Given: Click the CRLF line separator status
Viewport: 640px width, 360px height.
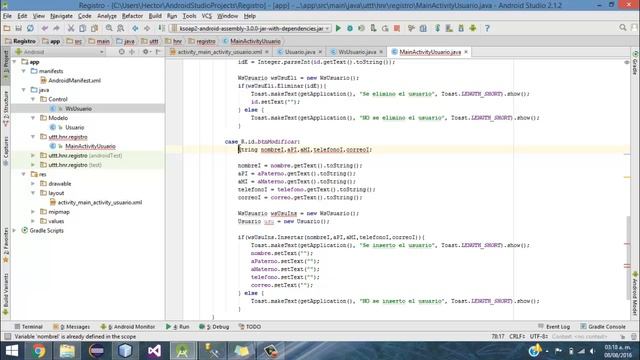Looking at the screenshot, I should tap(517, 336).
